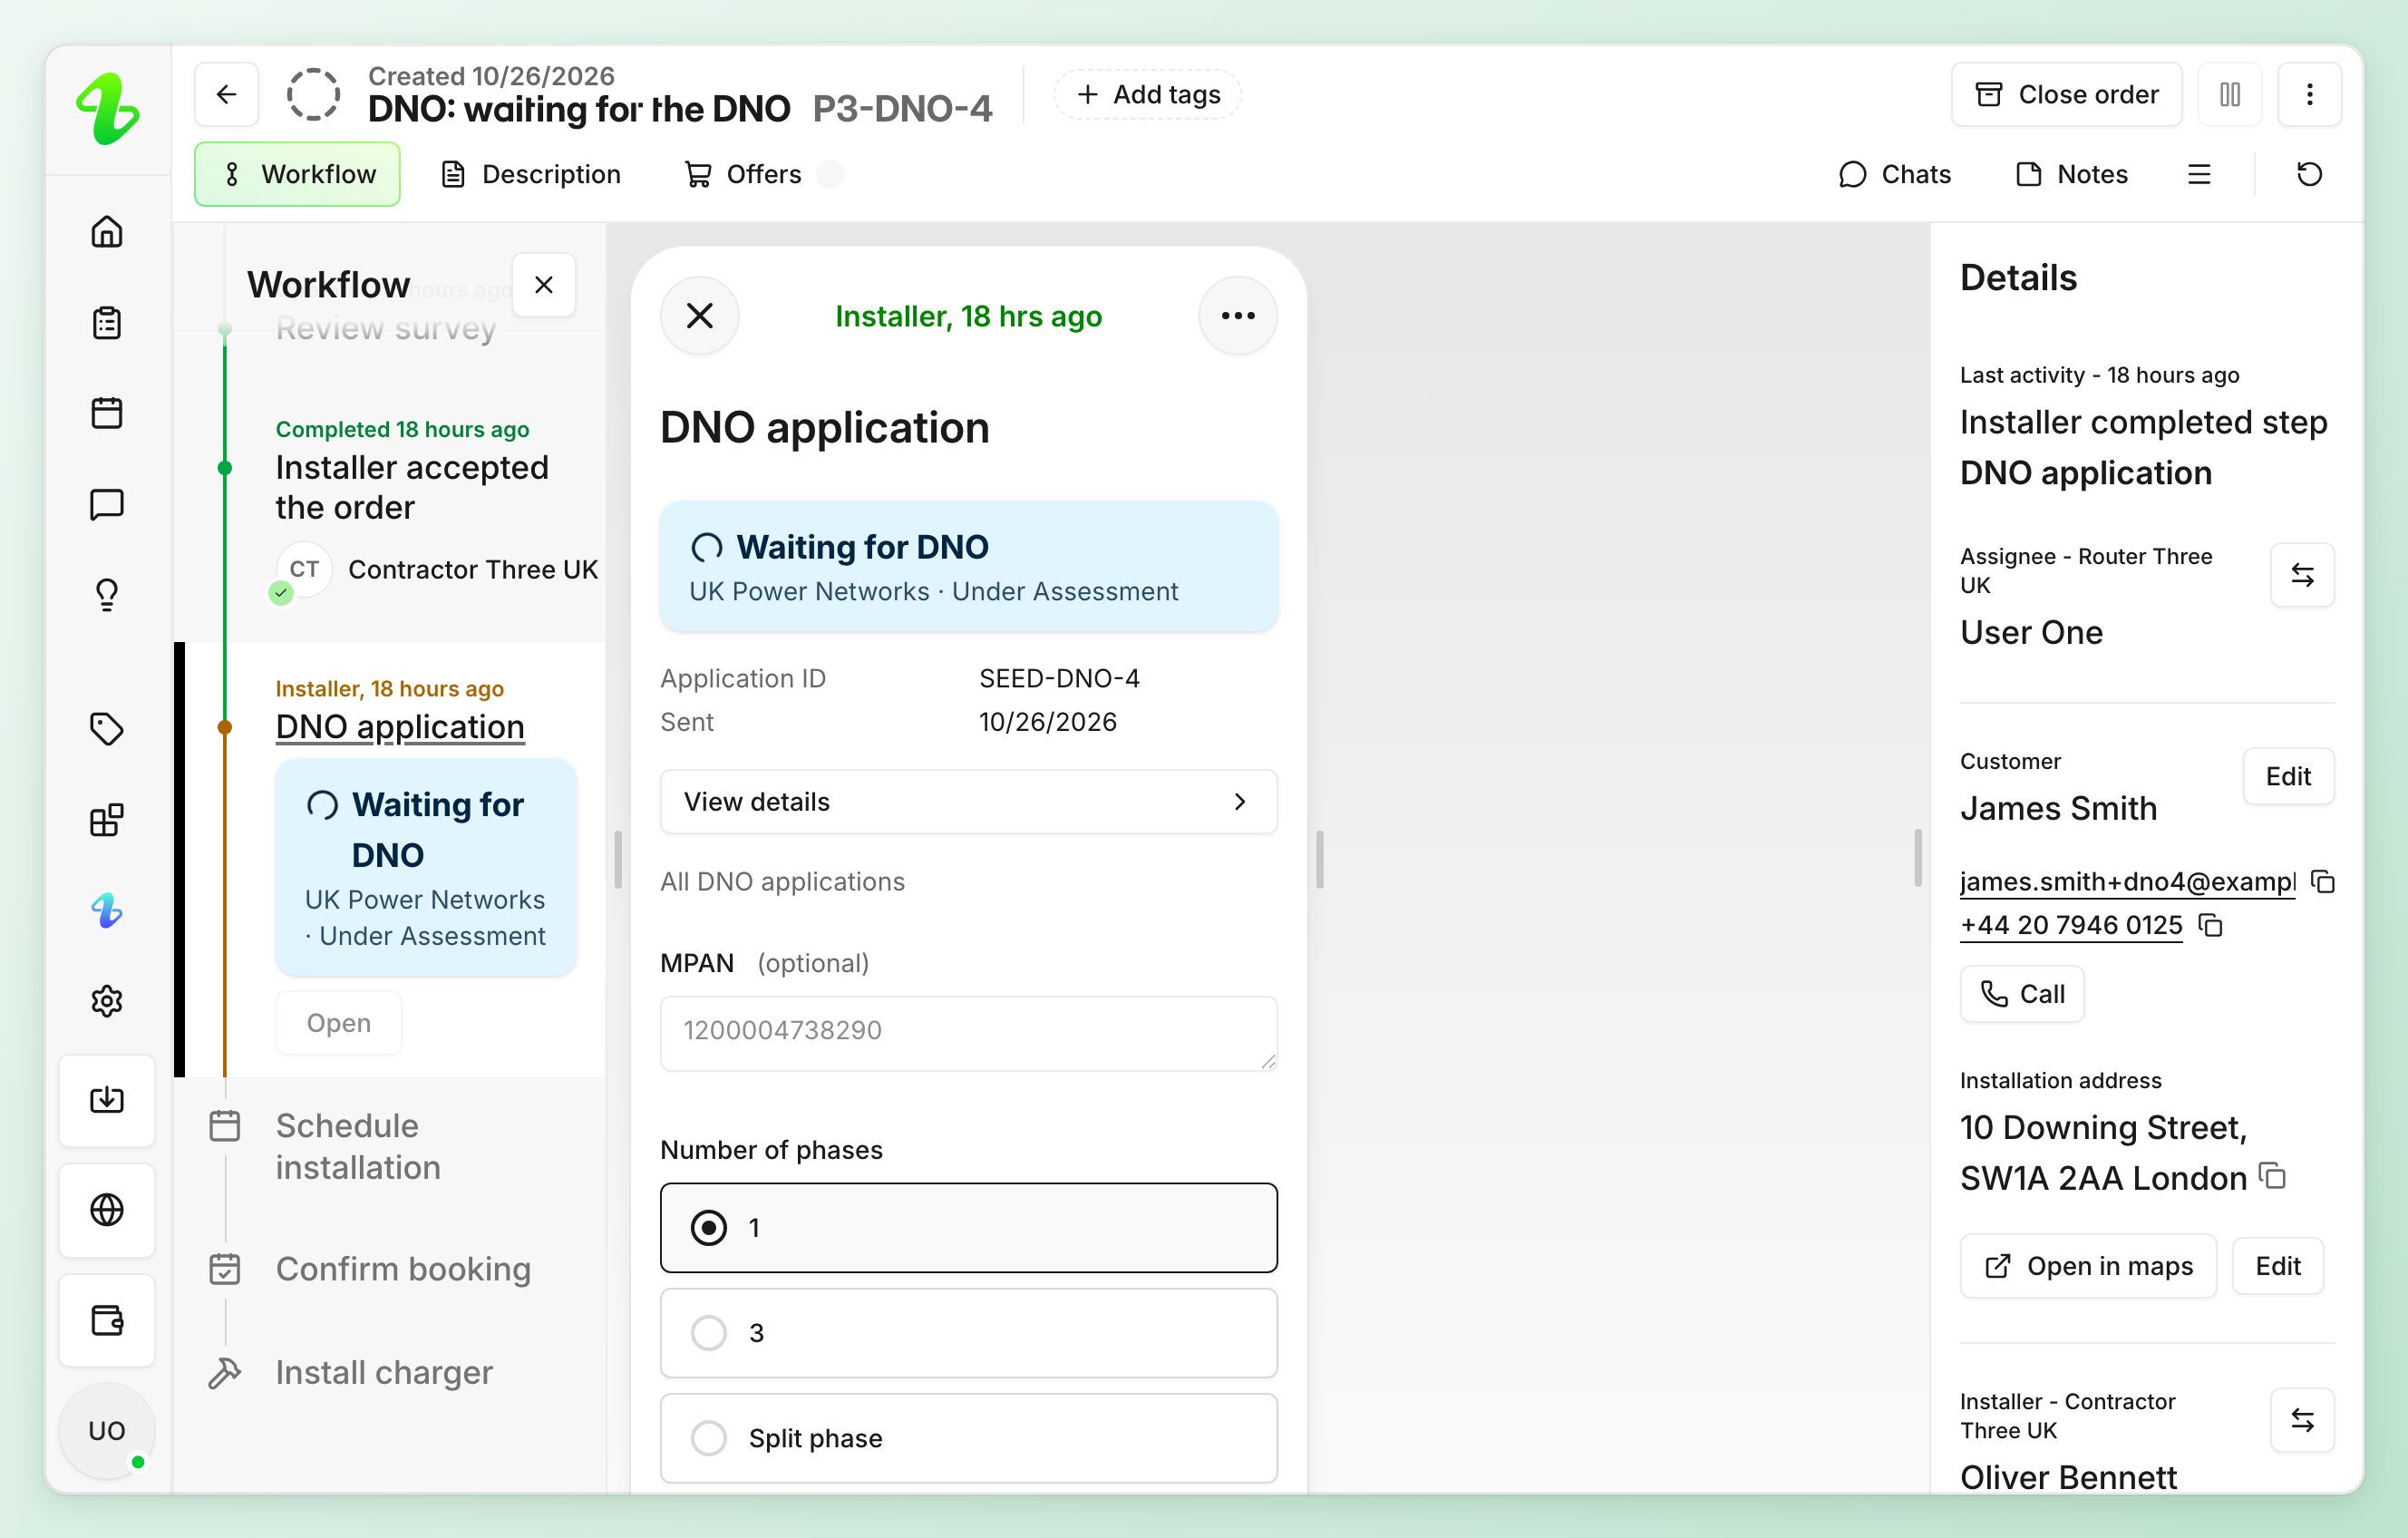Grab the resize handle right of workflow panel
Viewport: 2408px width, 1538px height.
pos(617,859)
